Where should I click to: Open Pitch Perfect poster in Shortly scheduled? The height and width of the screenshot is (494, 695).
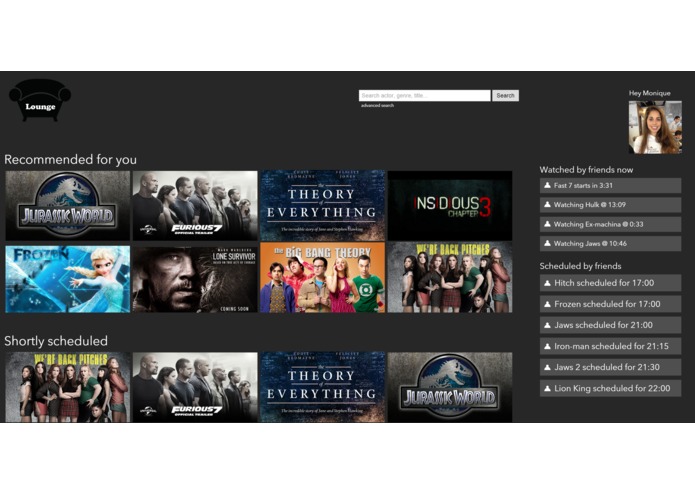tap(68, 387)
